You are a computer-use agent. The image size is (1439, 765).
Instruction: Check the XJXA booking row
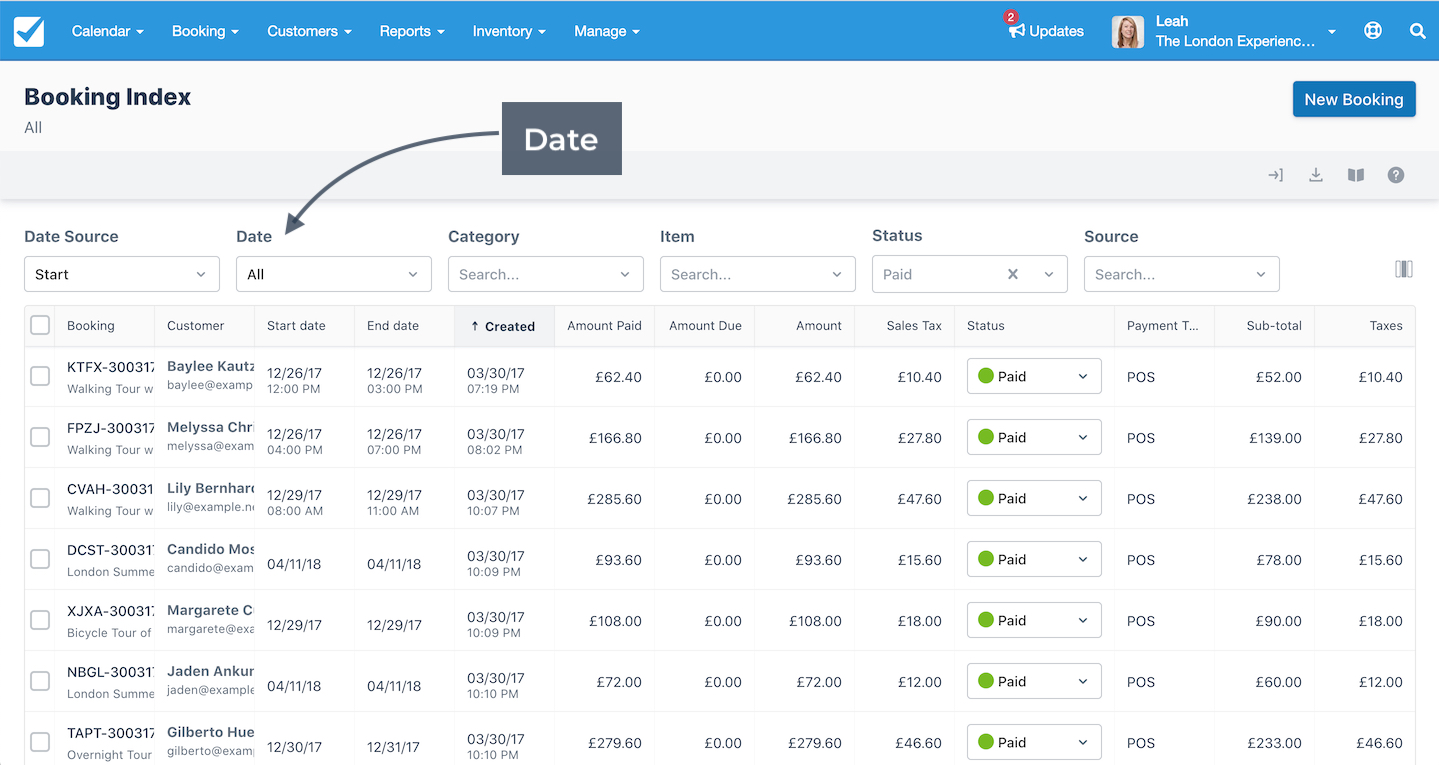[x=40, y=620]
